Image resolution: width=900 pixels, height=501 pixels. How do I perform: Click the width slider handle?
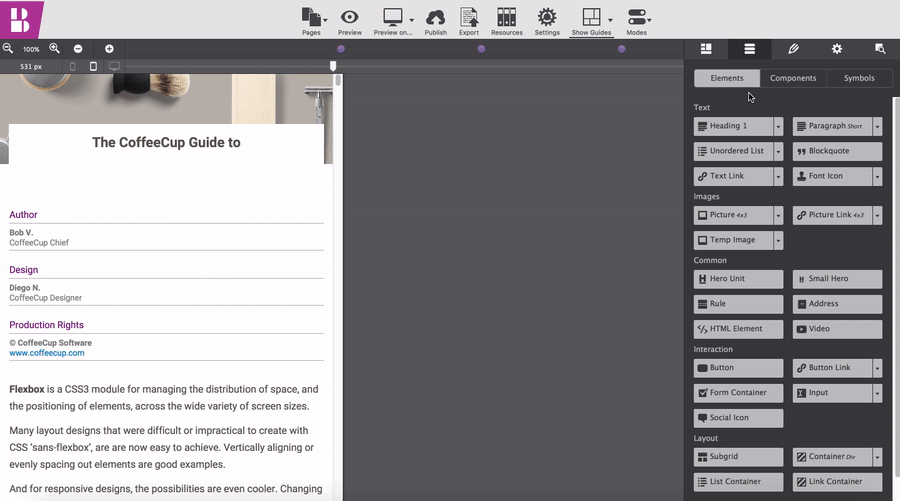333,67
